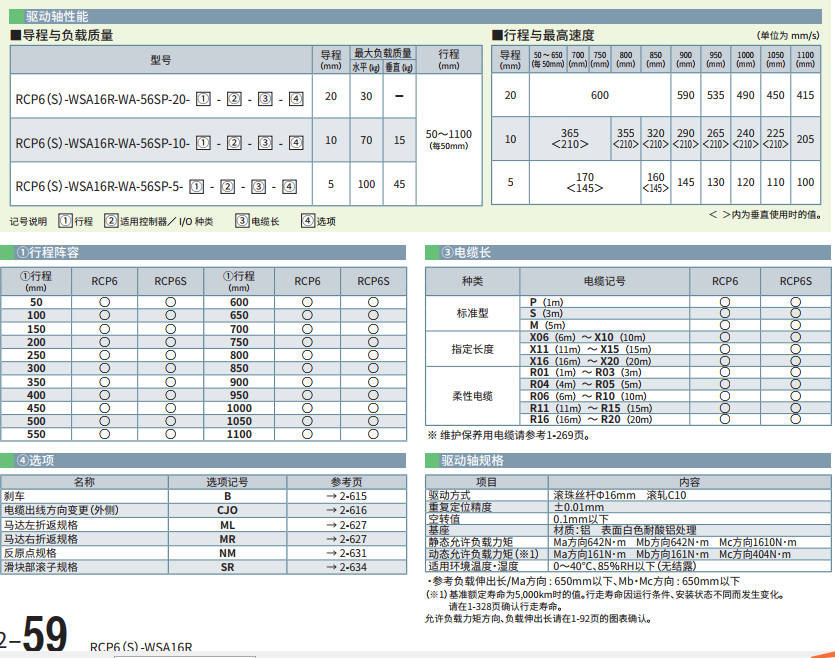Click the < >内为垂直使用时的值 footnote
Image resolution: width=835 pixels, height=658 pixels.
point(765,215)
